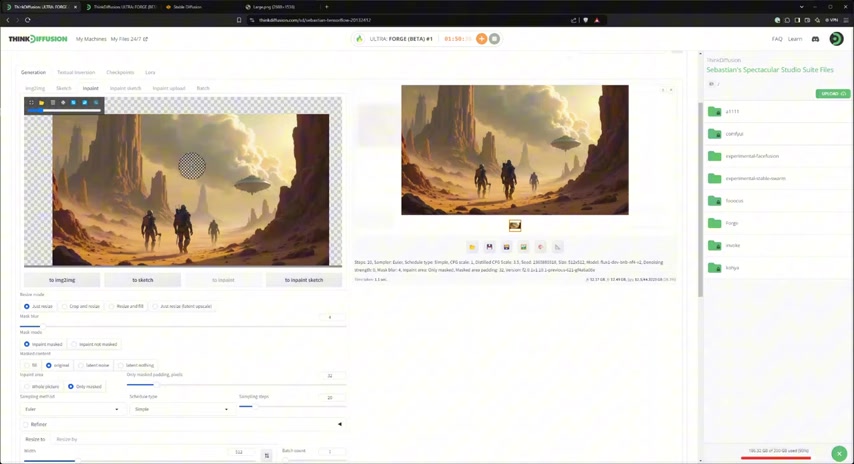Click the green Upload button
Screen dimensions: 854x464
tap(832, 94)
